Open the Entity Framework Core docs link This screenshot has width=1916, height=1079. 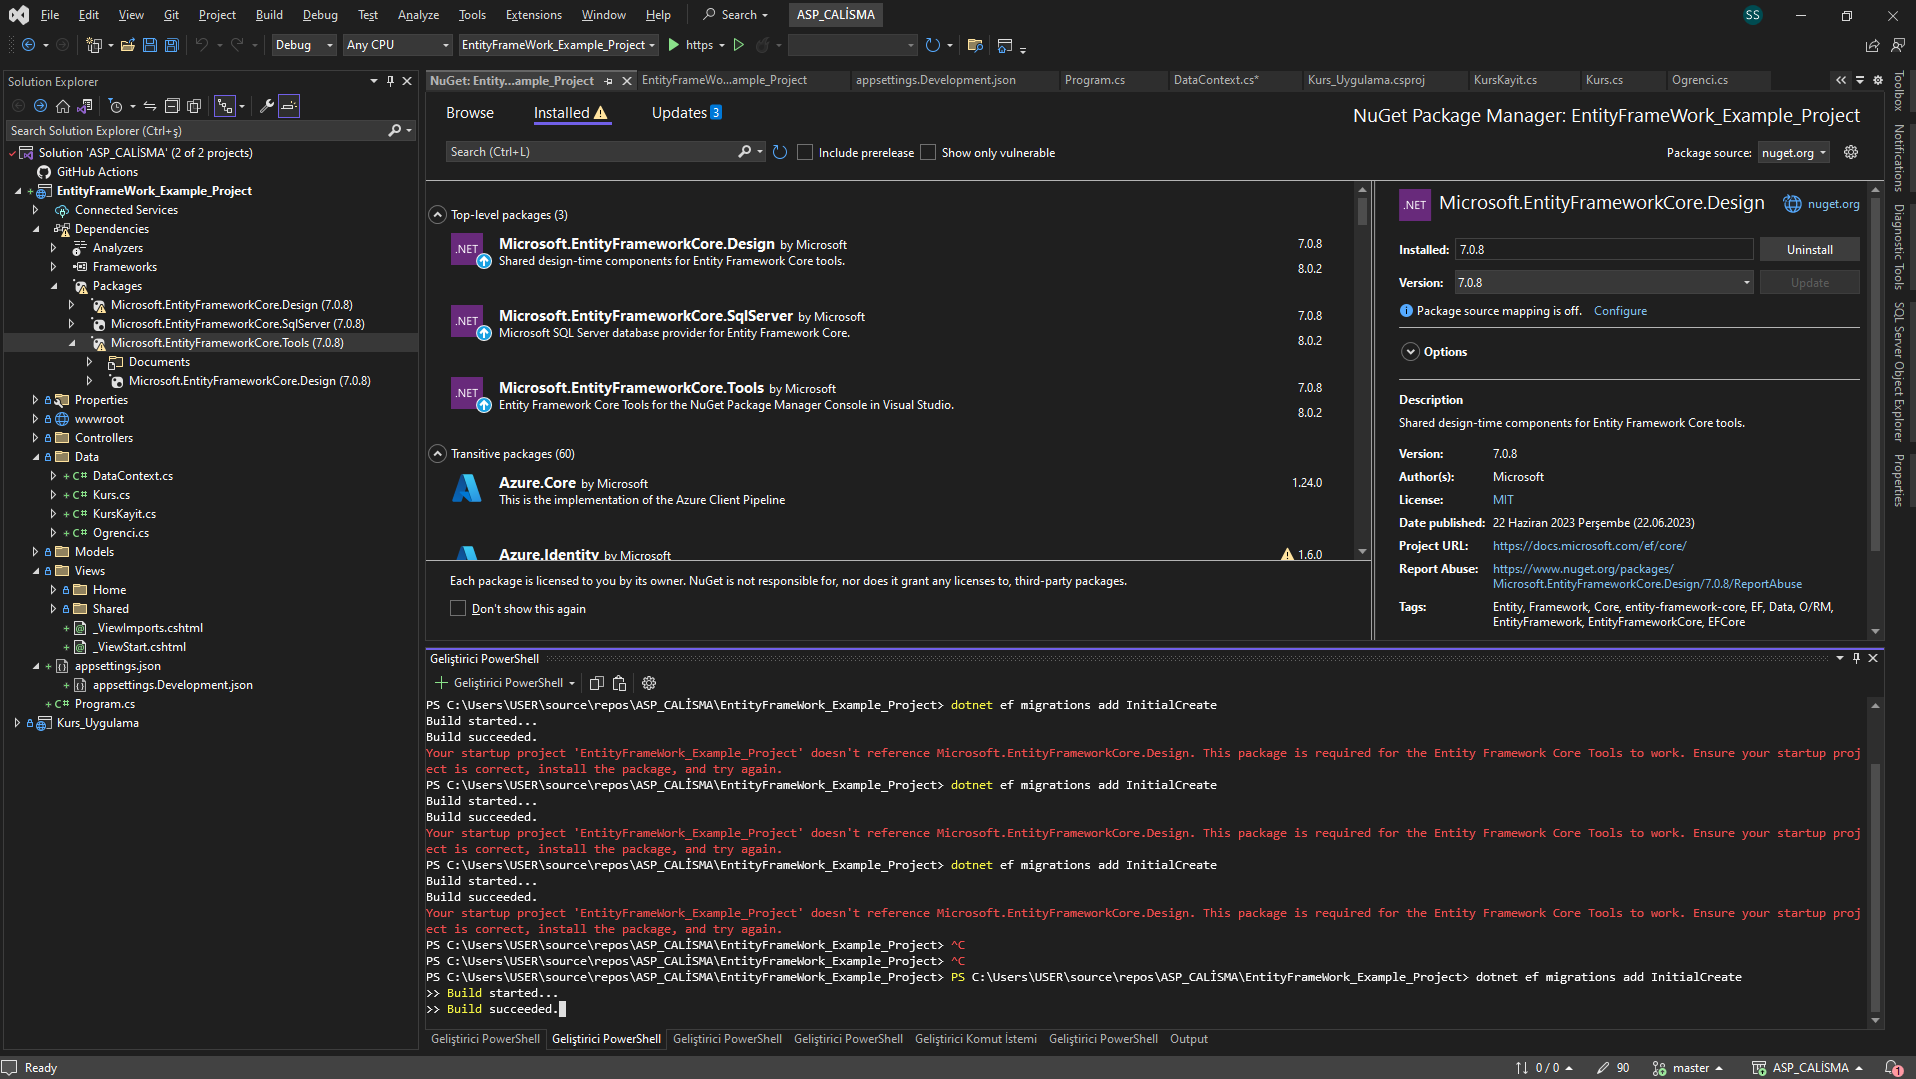(1589, 546)
